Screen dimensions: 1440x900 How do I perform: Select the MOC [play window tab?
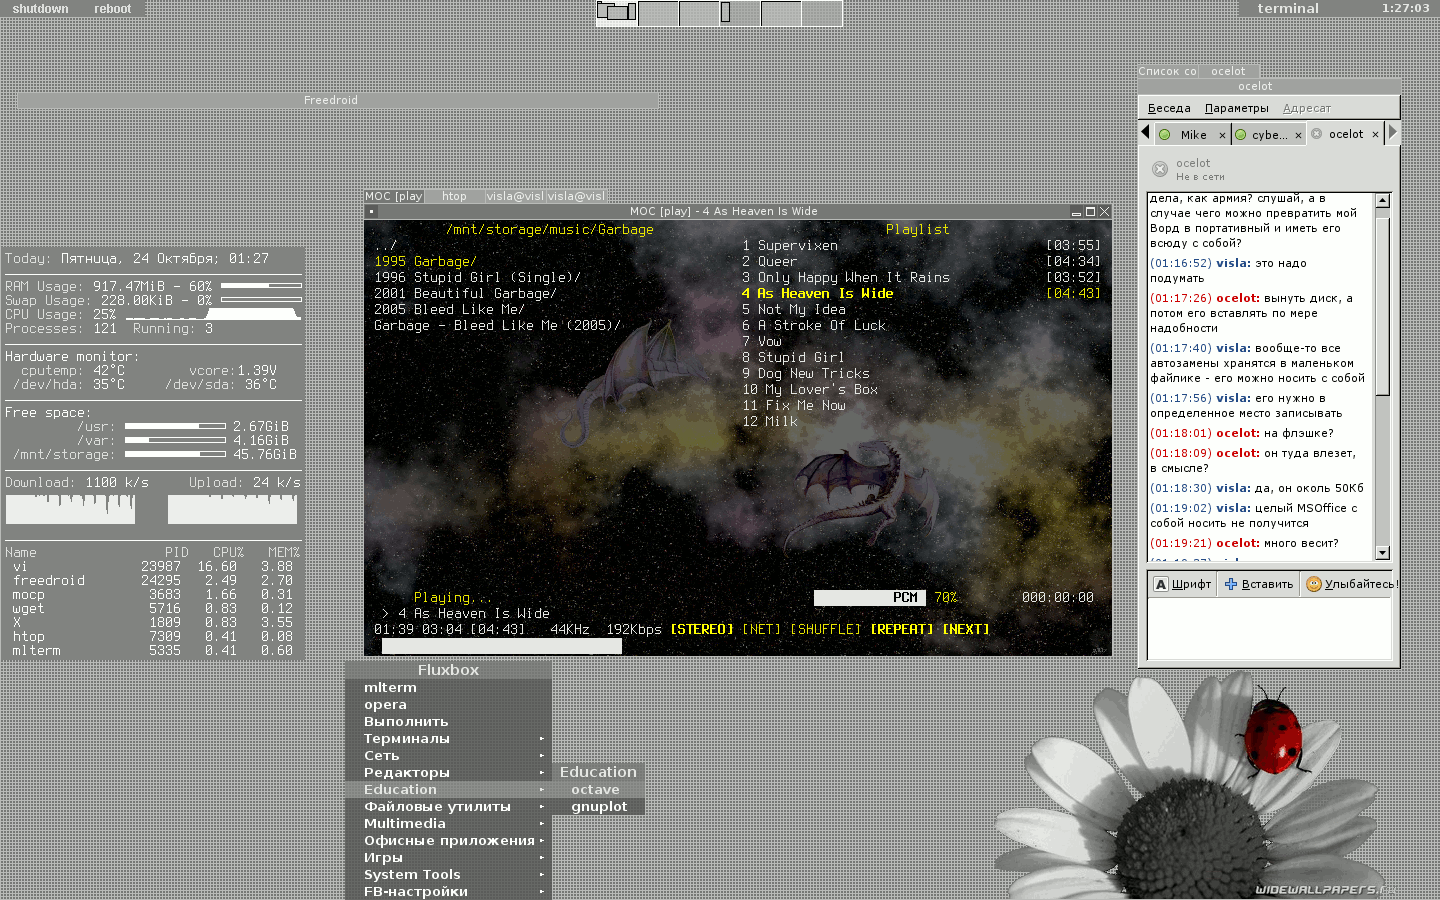click(x=394, y=196)
